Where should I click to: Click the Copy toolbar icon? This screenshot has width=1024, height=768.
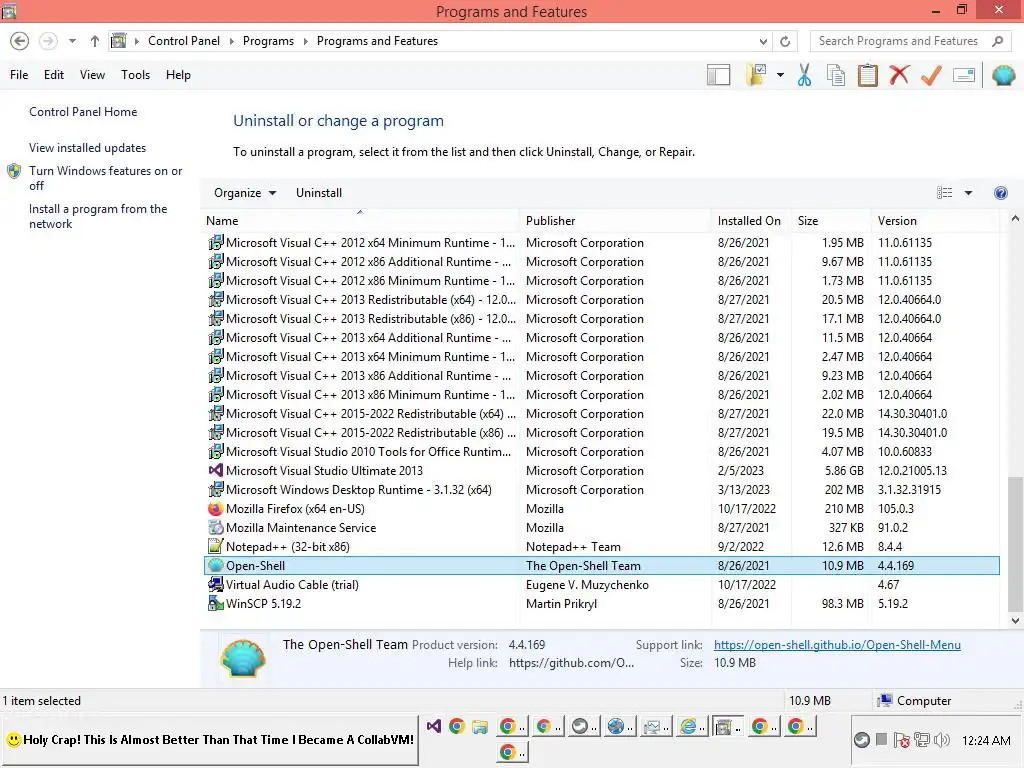[x=836, y=75]
